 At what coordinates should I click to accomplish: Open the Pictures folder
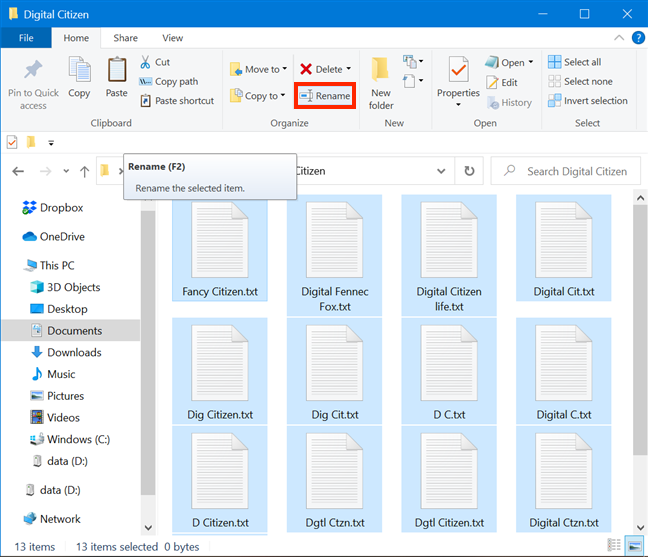click(57, 396)
